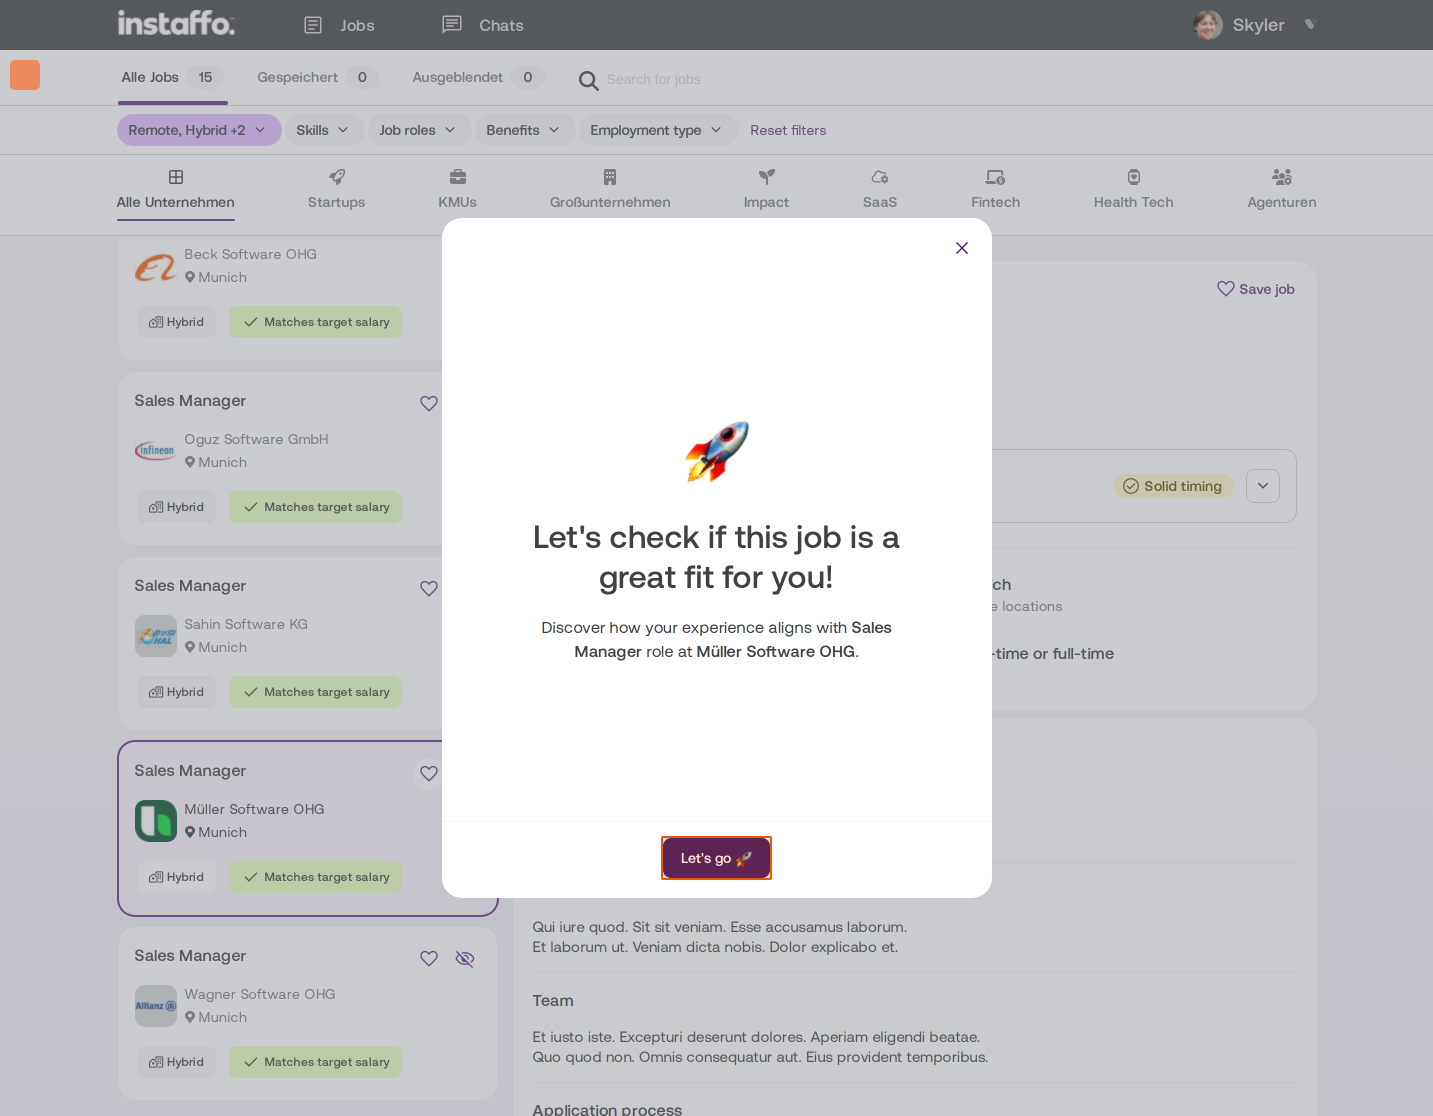Click Reset filters link

click(x=788, y=130)
